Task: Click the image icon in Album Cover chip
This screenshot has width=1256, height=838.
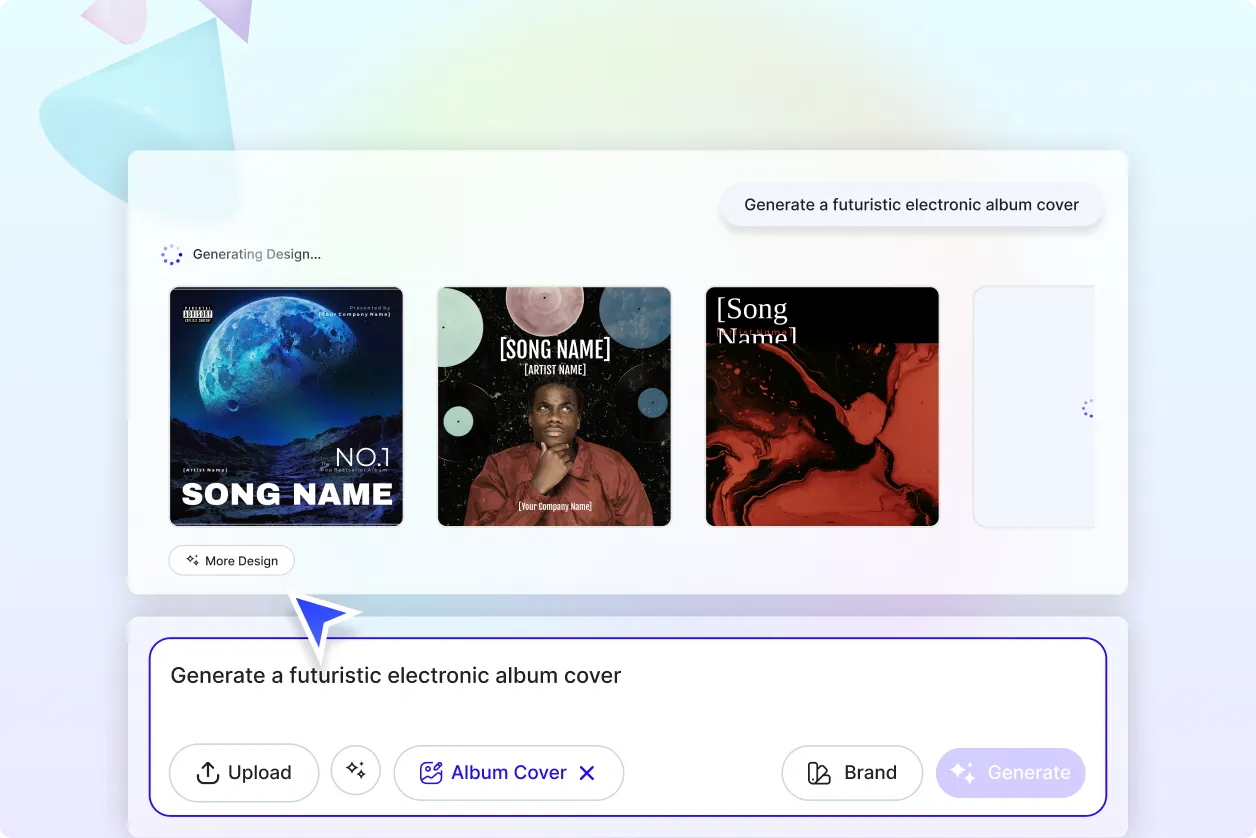Action: coord(431,773)
